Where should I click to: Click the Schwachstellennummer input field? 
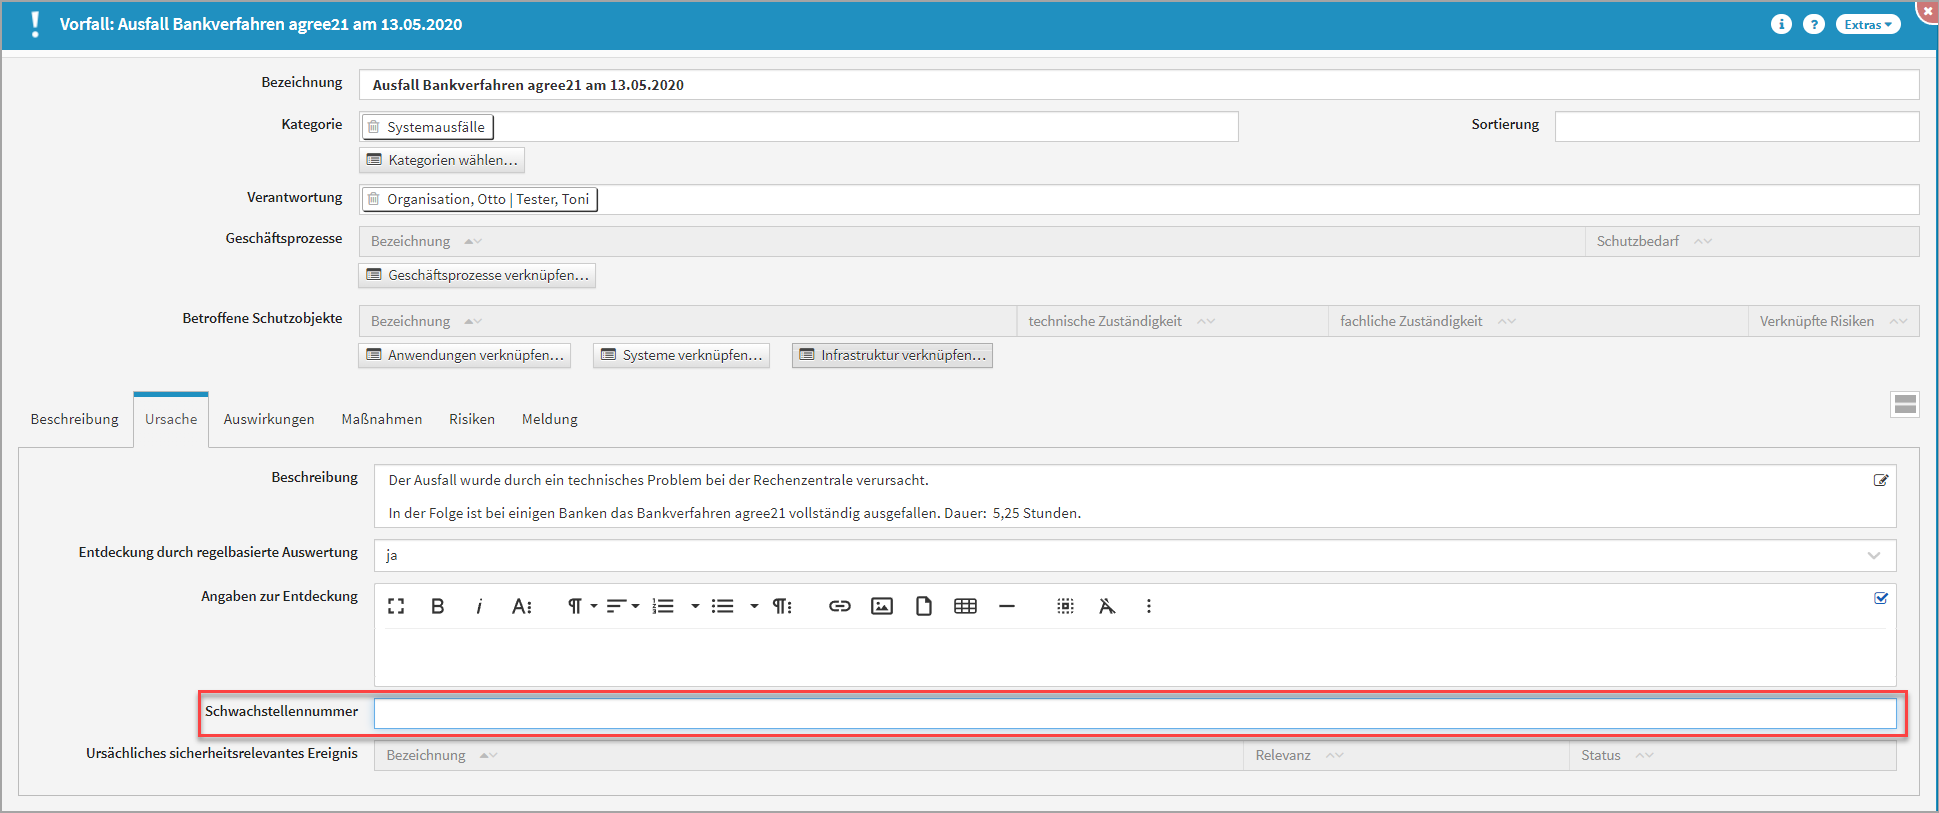(x=1134, y=713)
